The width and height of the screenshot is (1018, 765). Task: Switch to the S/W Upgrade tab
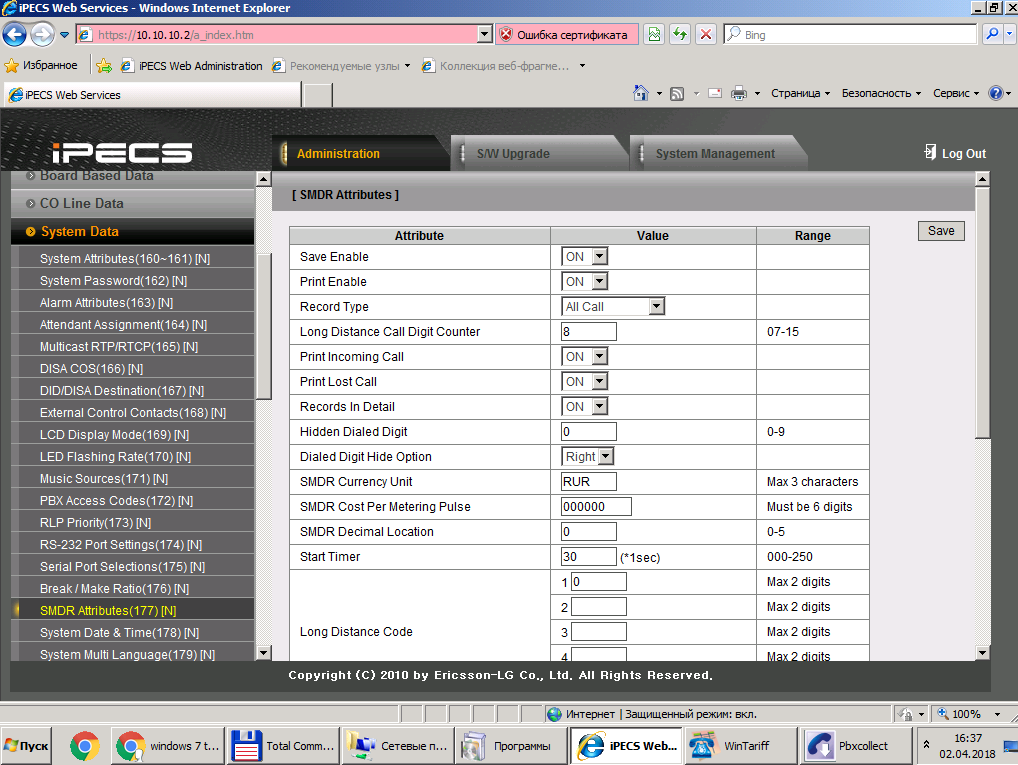click(513, 154)
